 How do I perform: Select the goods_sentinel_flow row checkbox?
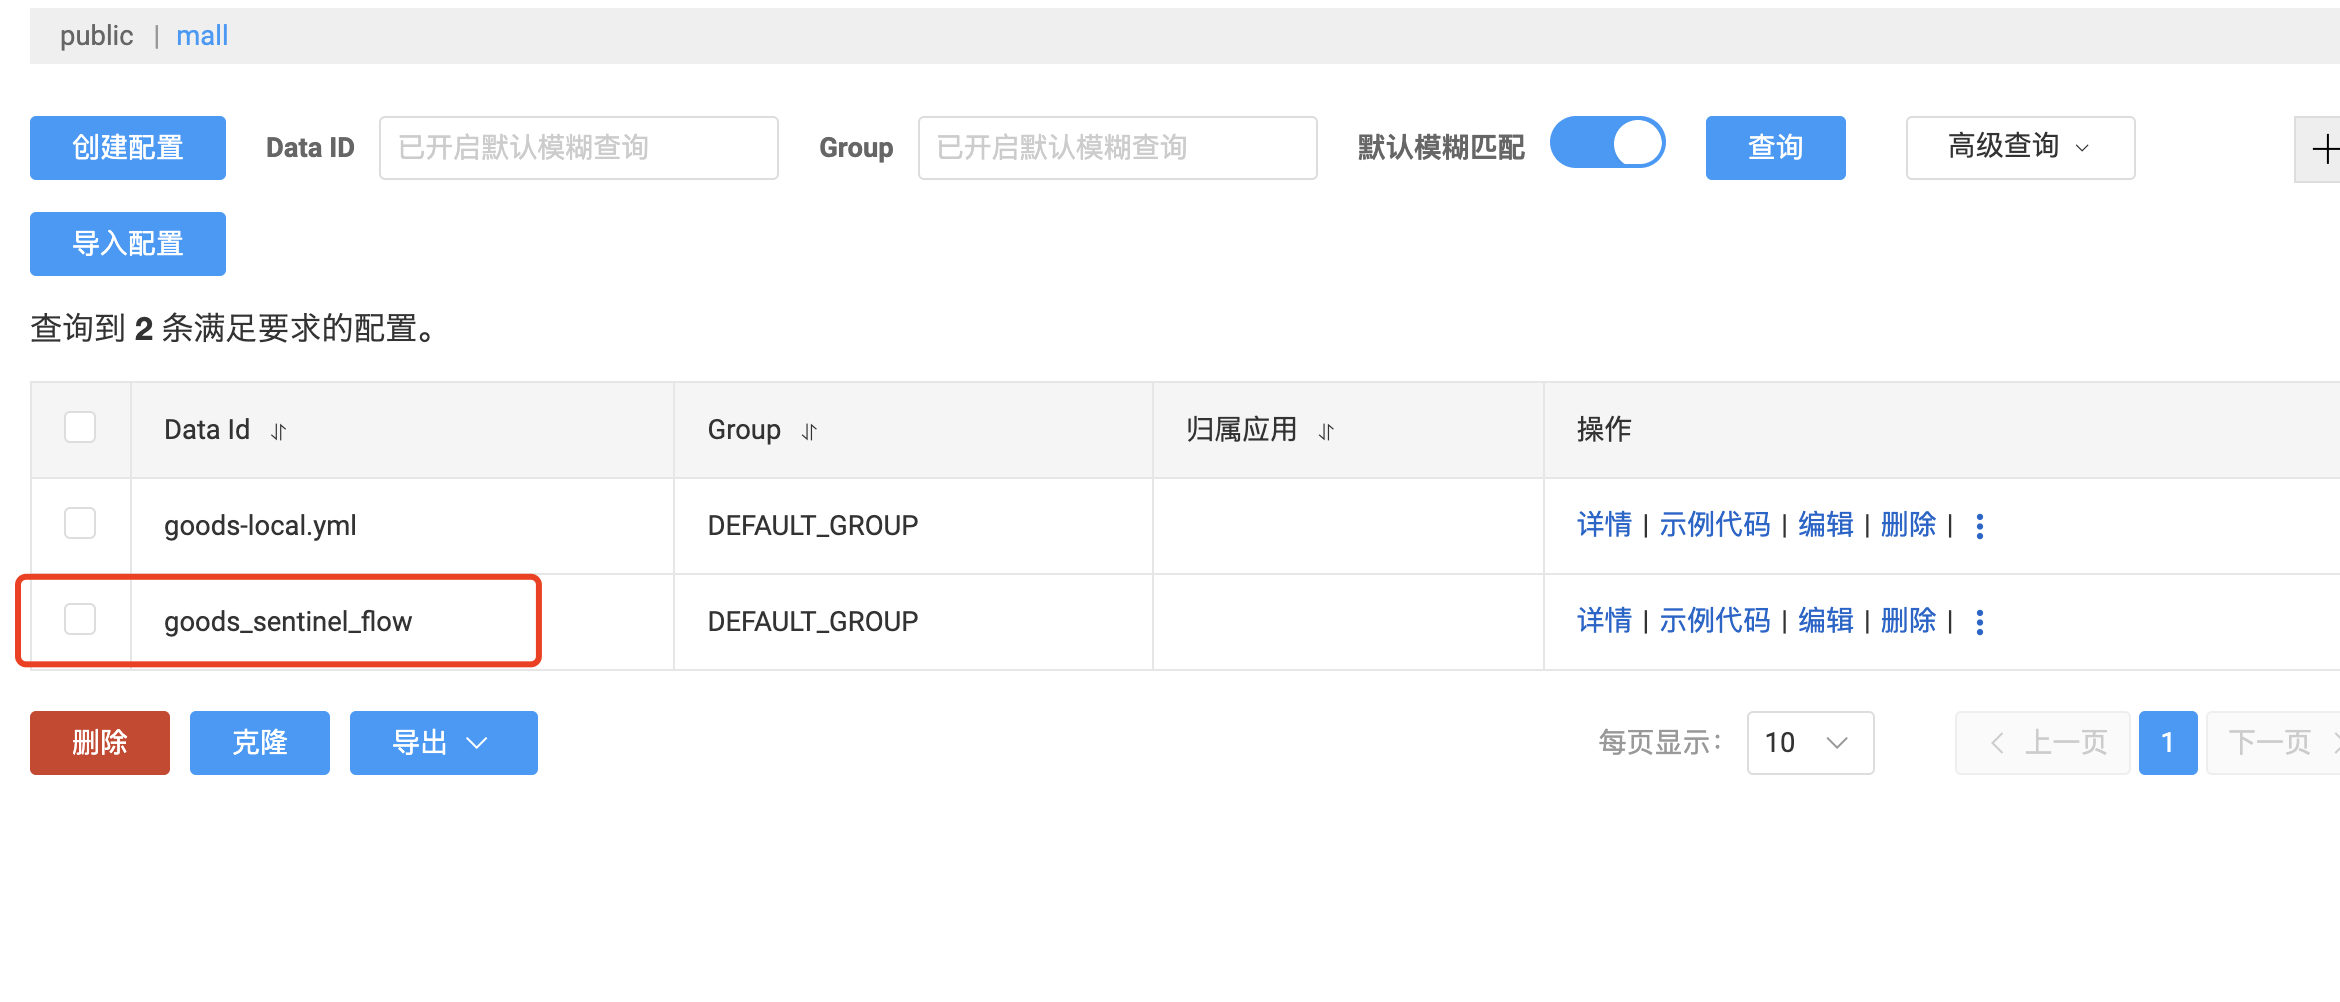pos(80,620)
